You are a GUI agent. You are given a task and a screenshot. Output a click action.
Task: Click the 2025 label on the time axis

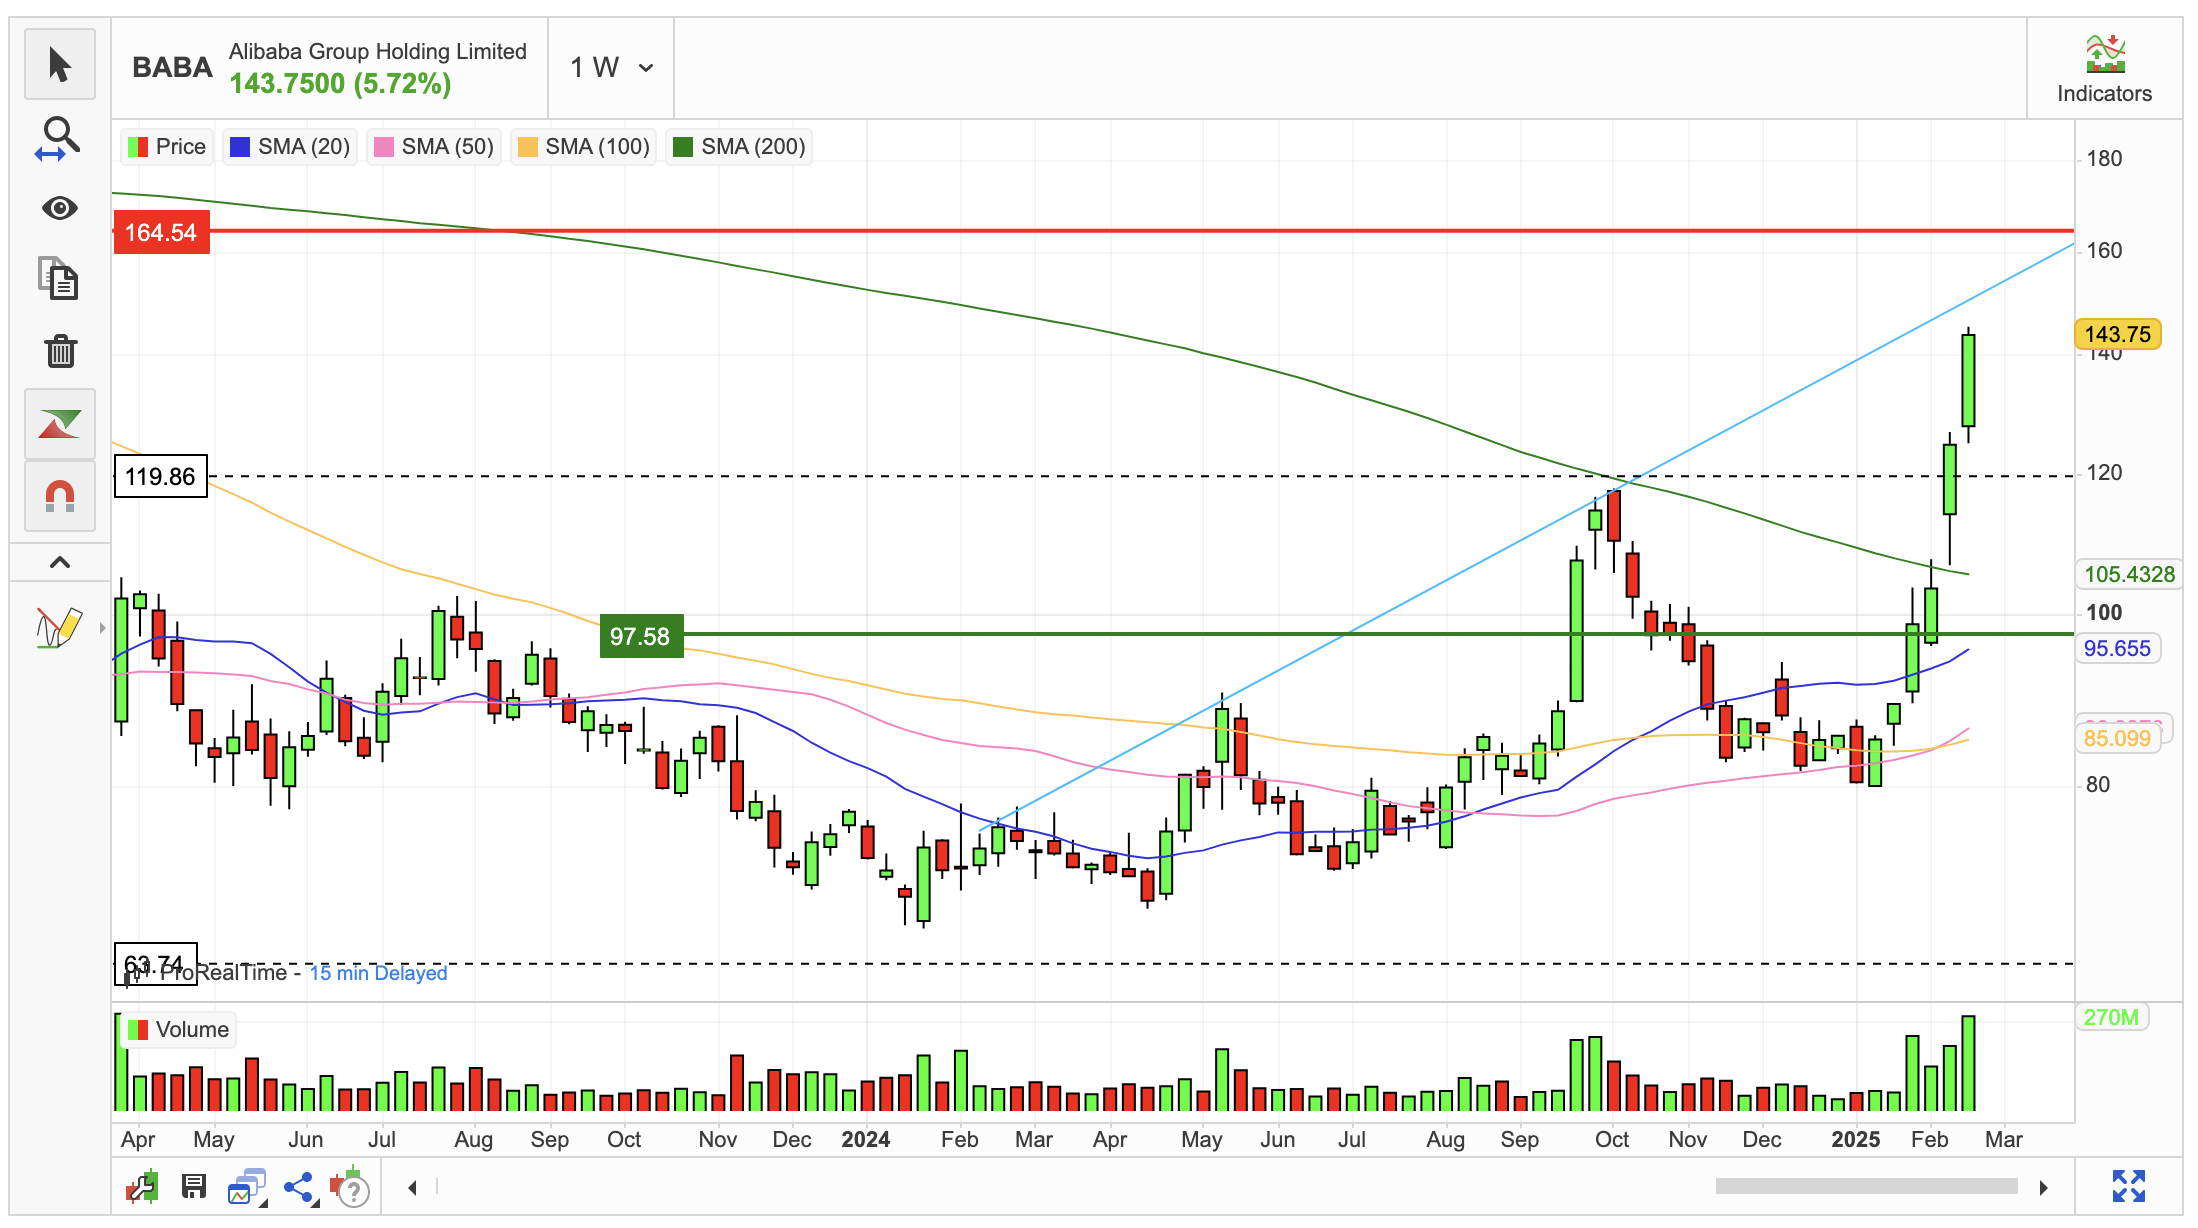pyautogui.click(x=1855, y=1139)
